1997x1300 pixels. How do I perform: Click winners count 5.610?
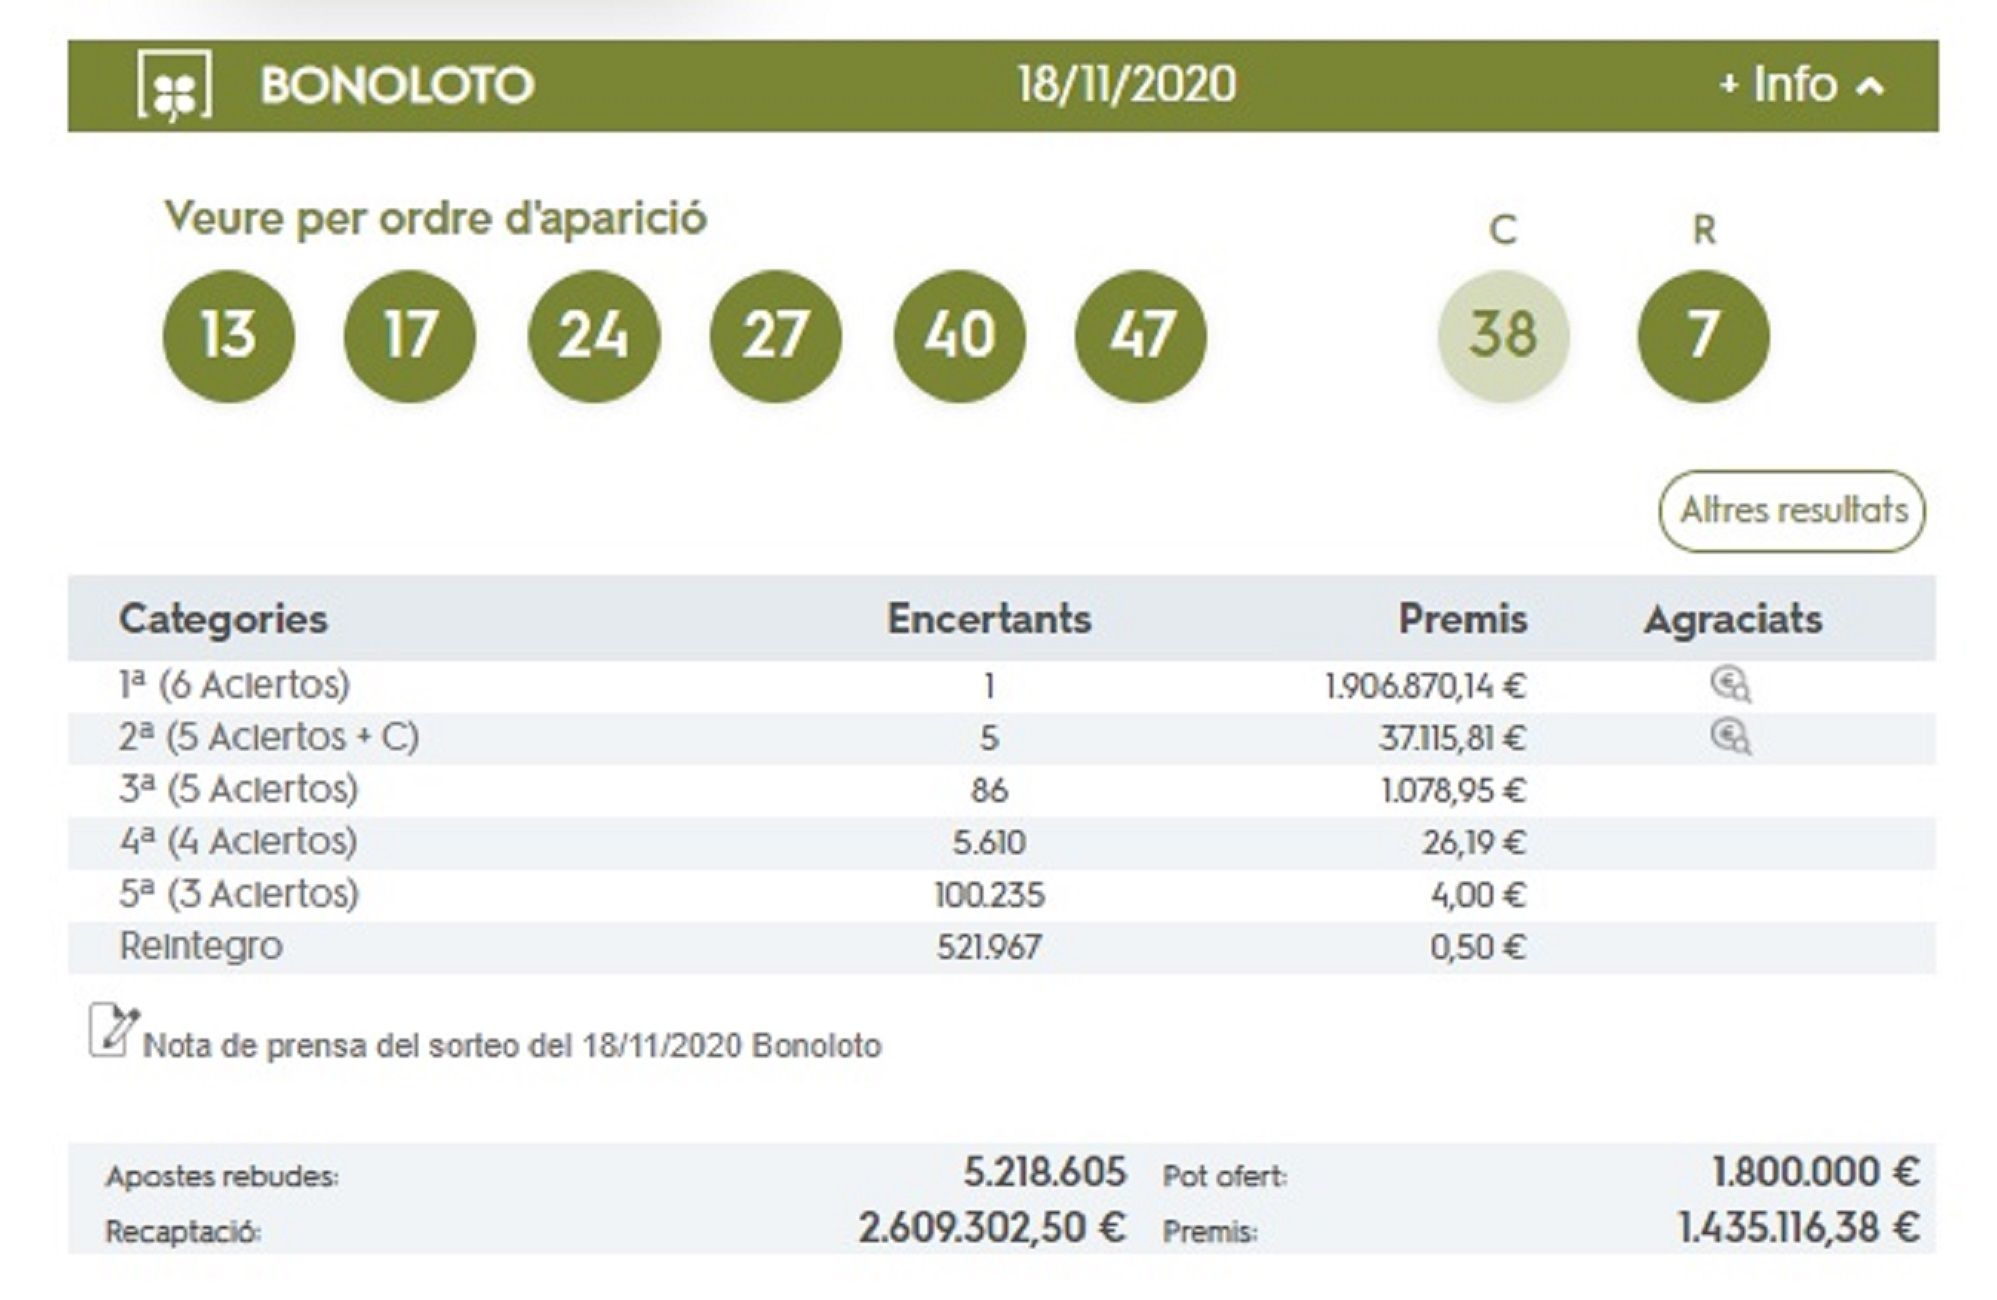(989, 843)
